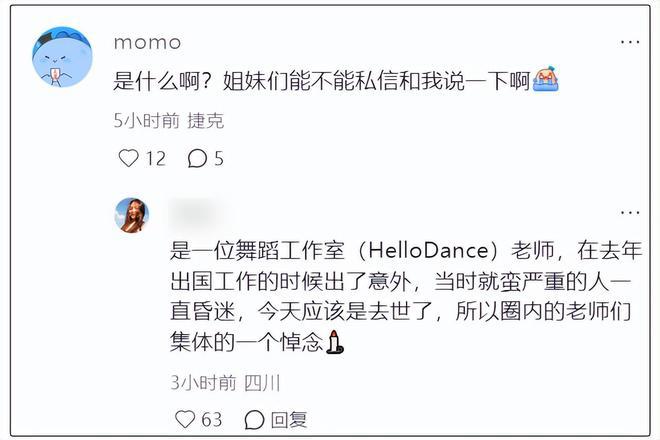This screenshot has height=440, width=660.
Task: Click the like count 12
Action: tap(155, 158)
